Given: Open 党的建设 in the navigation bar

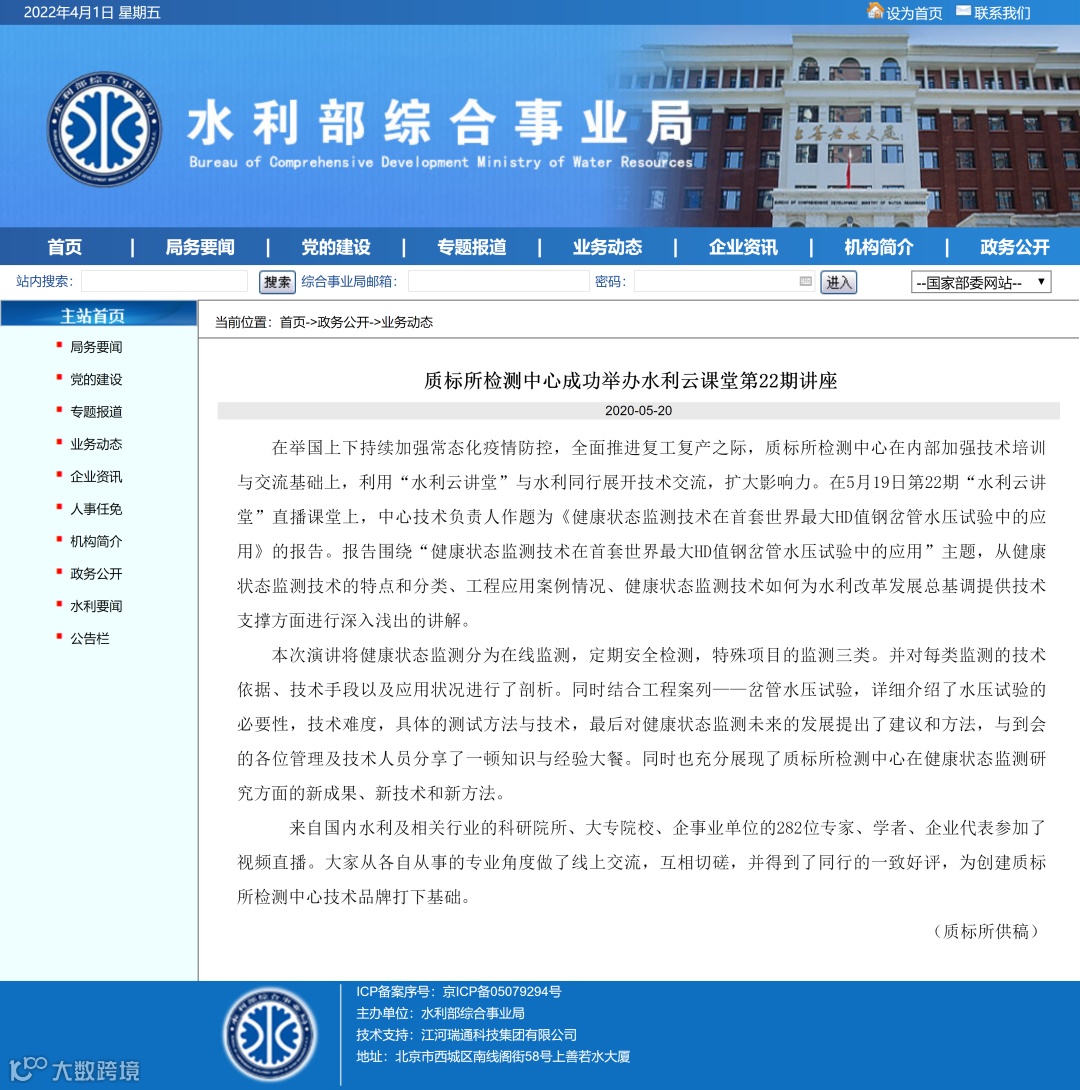Looking at the screenshot, I should click(x=336, y=247).
